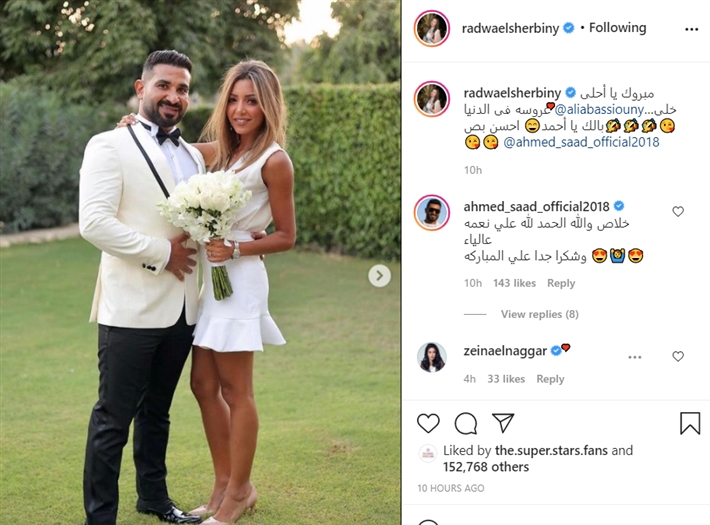Screen dimensions: 710x525
Task: Like the post with the heart icon
Action: (428, 423)
